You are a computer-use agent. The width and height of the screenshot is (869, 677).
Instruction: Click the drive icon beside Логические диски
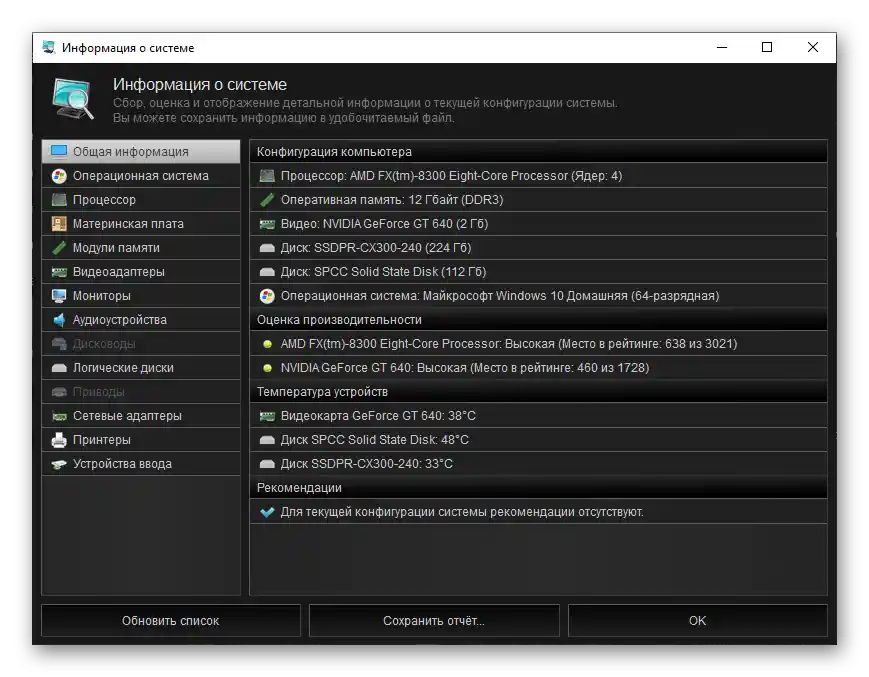59,368
